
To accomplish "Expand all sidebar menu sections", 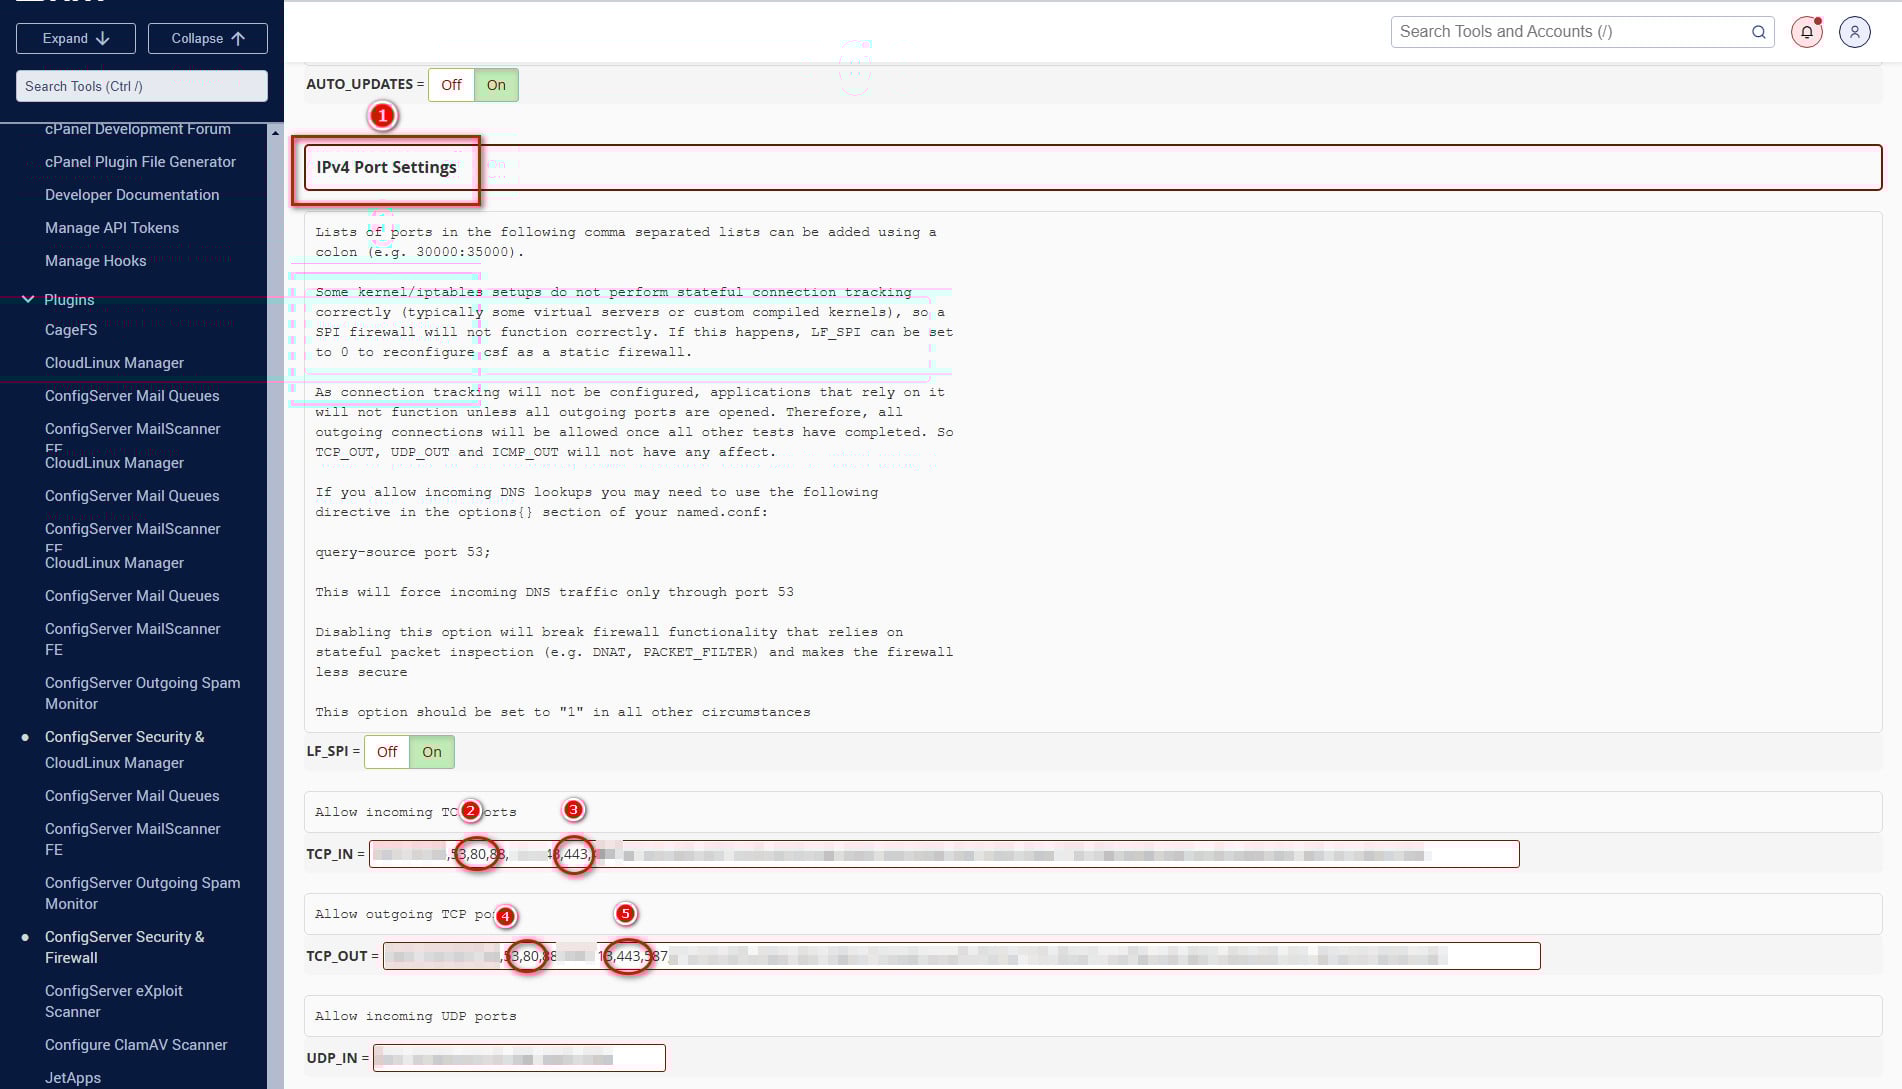I will tap(76, 38).
